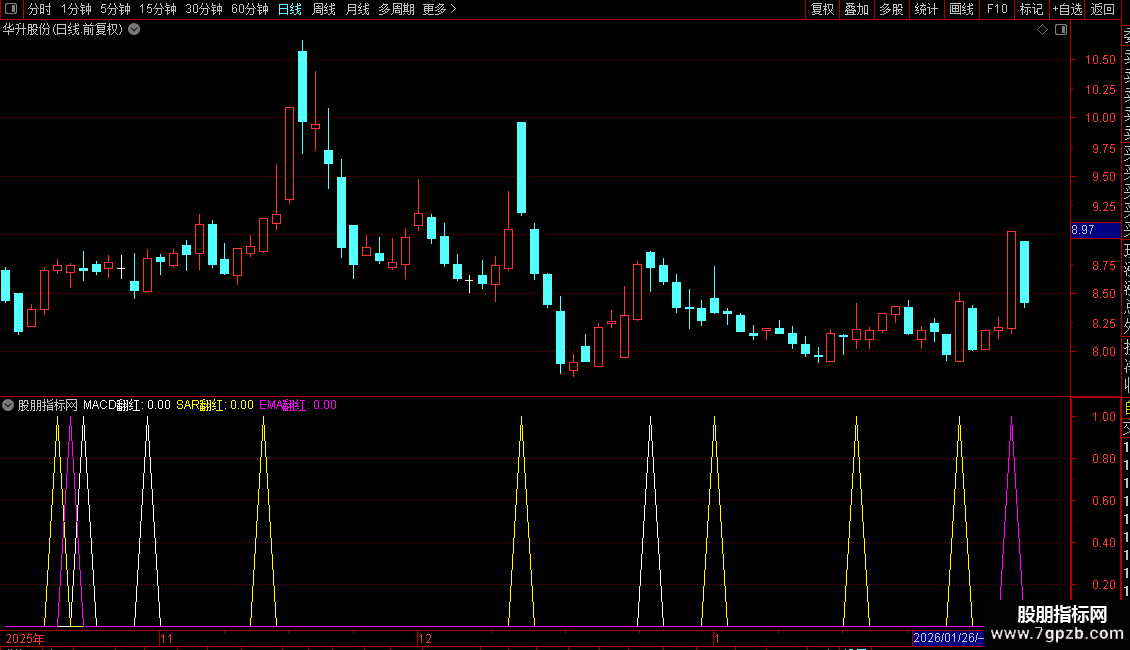Add stock via +自选 button
The image size is (1130, 650).
(1067, 9)
